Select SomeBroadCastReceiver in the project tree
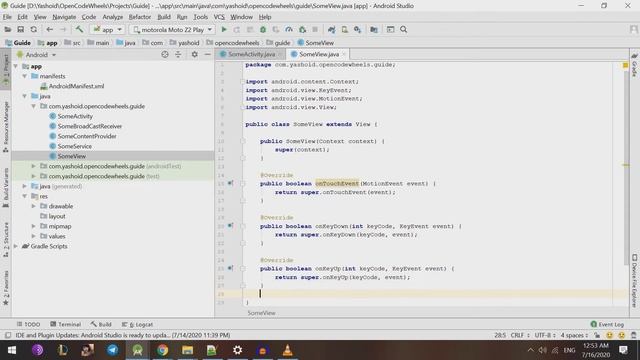The image size is (640, 360). click(x=90, y=126)
